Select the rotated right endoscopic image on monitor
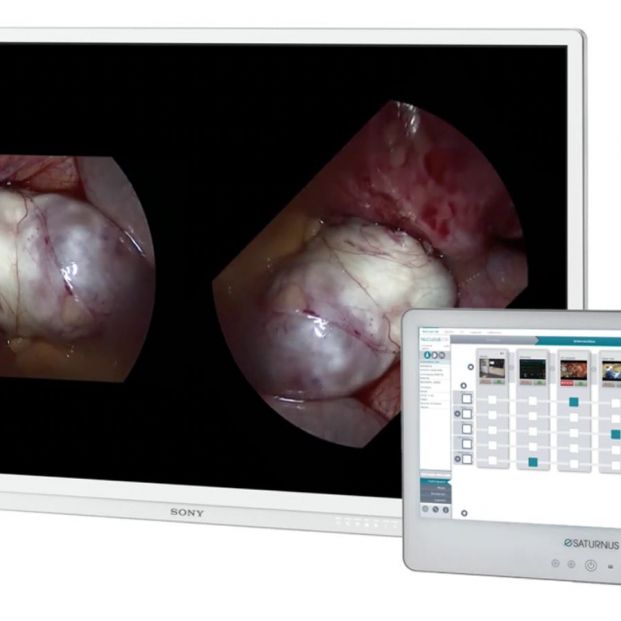The height and width of the screenshot is (621, 621). (370, 273)
